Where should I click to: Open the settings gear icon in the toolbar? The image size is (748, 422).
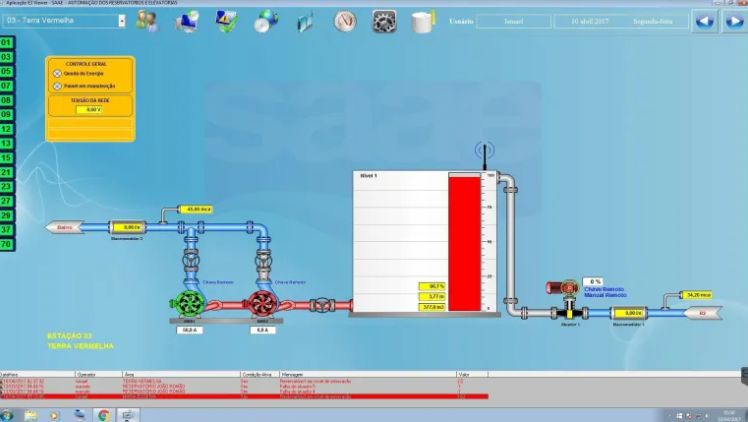384,21
